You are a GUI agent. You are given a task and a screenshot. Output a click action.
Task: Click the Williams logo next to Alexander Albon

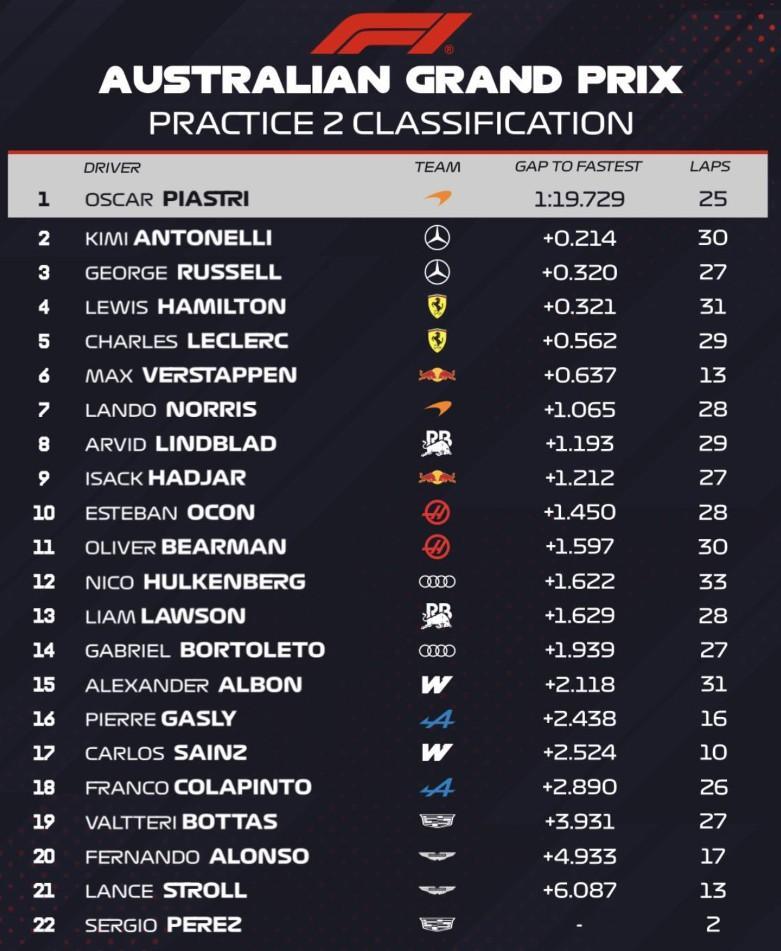coord(437,685)
